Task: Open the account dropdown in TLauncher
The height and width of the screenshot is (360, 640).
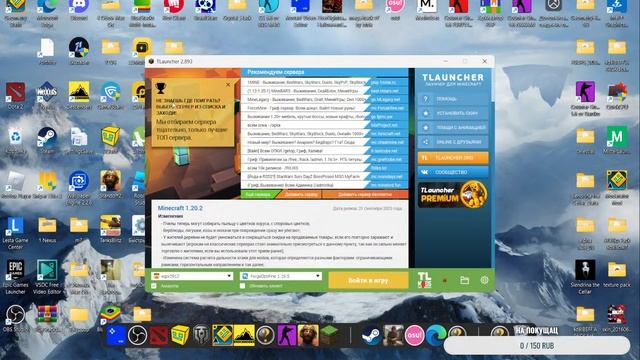Action: 192,276
